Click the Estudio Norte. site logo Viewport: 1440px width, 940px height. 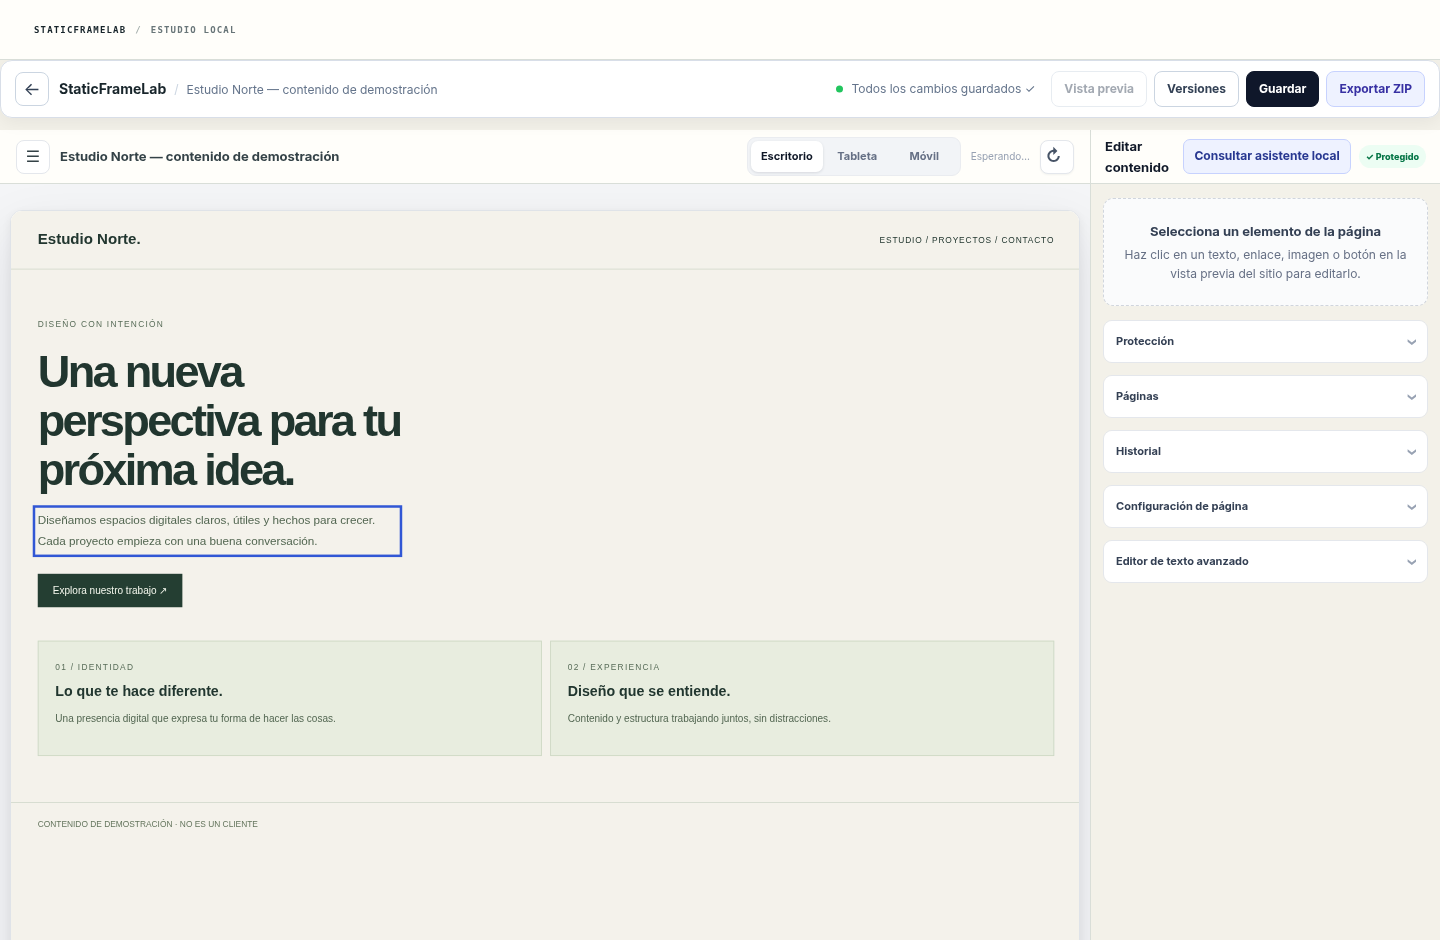click(89, 239)
